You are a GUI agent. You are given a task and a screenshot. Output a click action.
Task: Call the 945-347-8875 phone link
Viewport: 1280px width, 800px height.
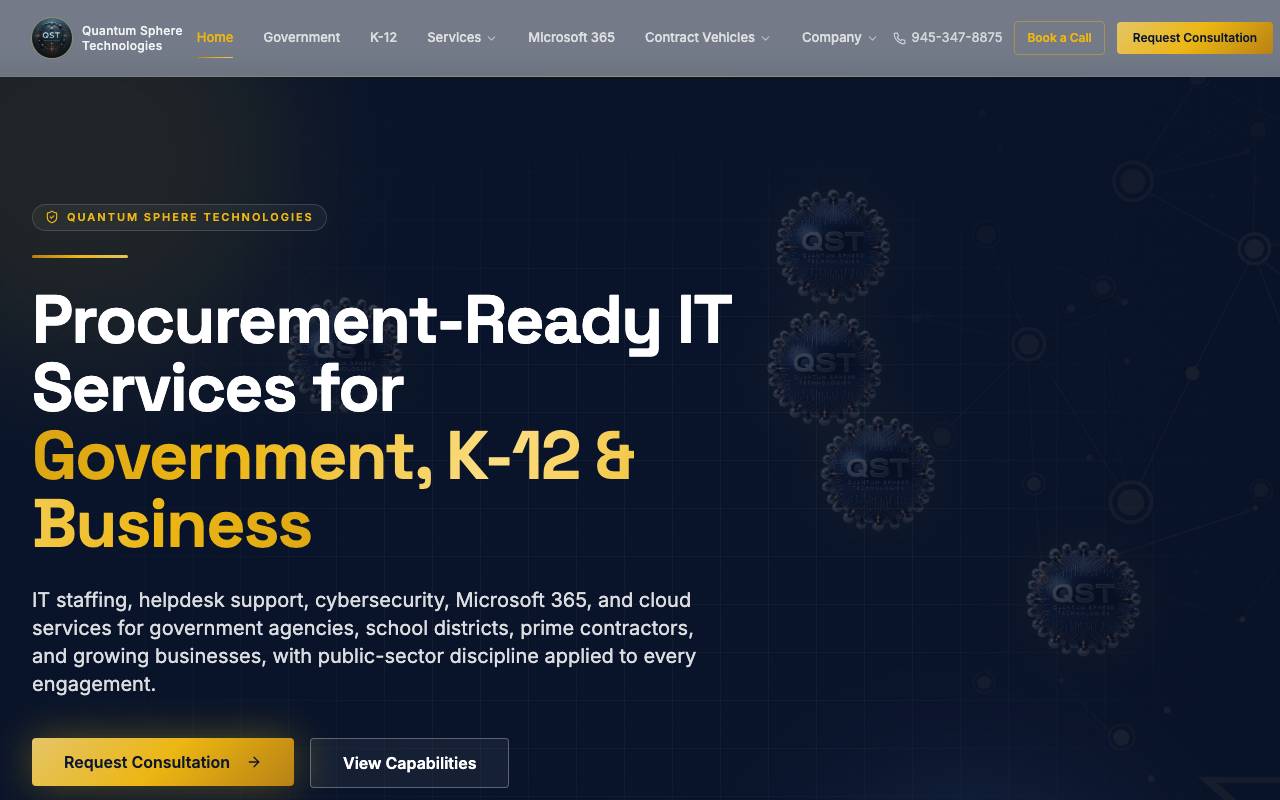coord(956,37)
